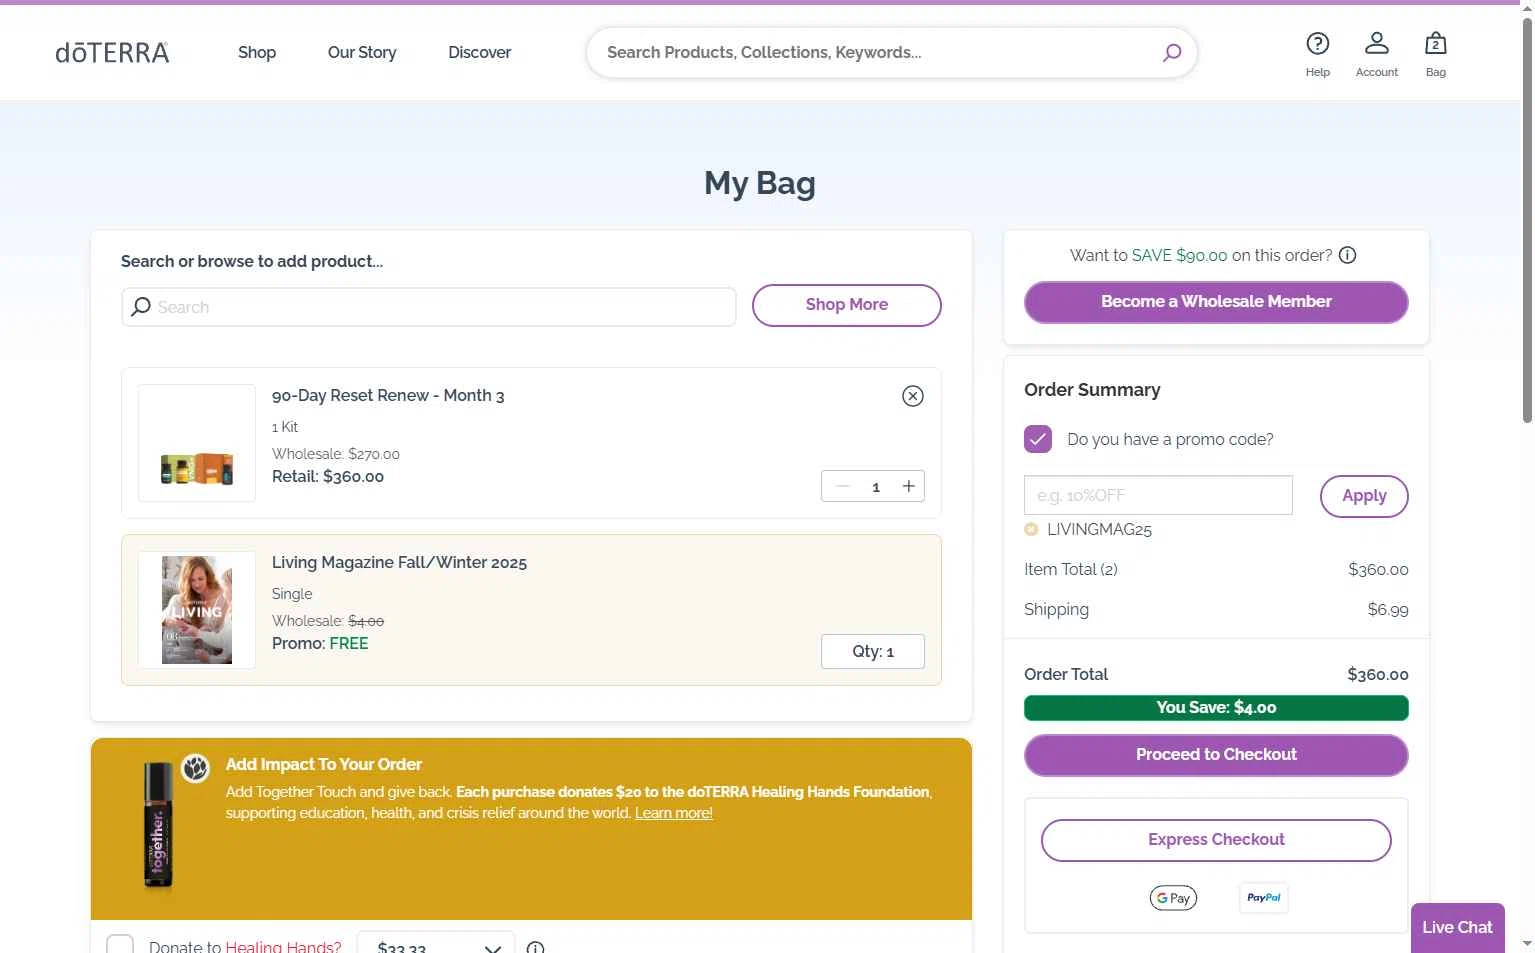Follow the Learn more! link
This screenshot has width=1535, height=953.
click(x=674, y=813)
